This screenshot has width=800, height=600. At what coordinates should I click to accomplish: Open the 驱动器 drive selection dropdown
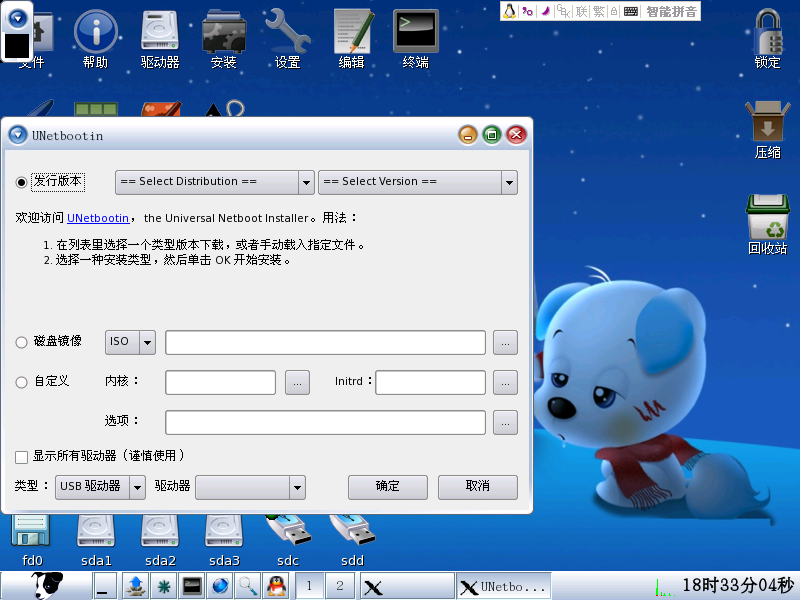251,487
